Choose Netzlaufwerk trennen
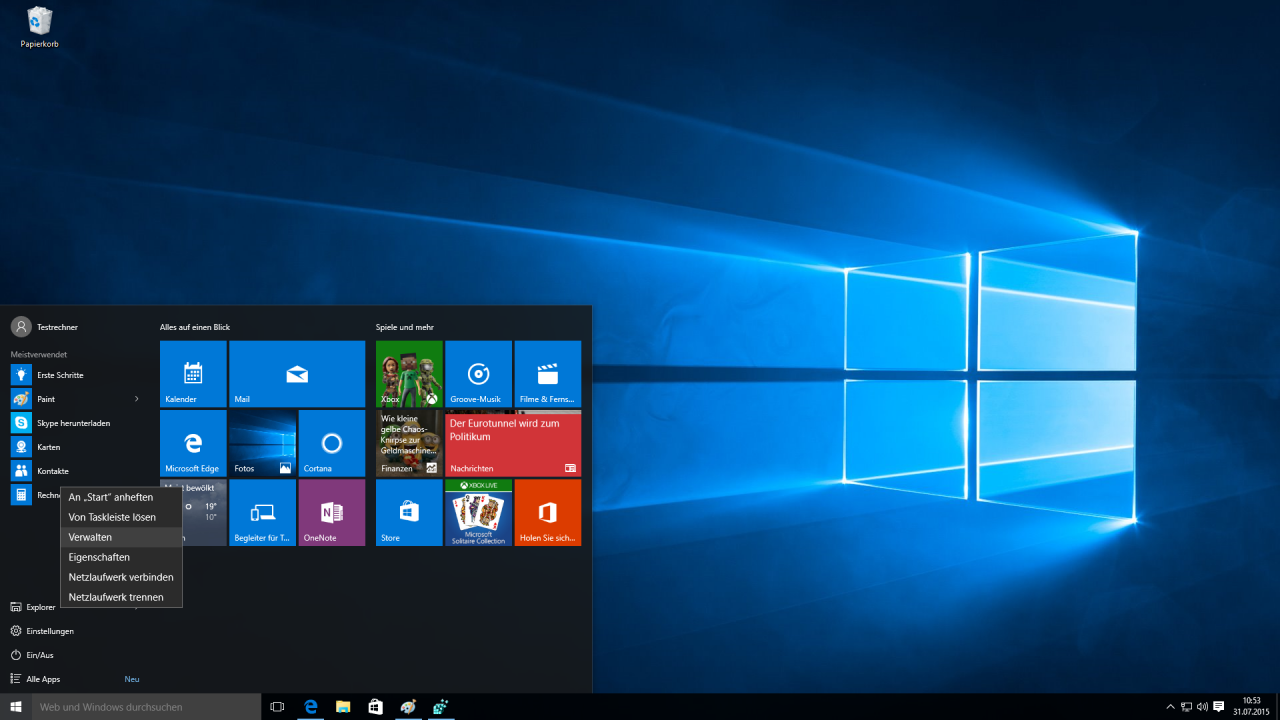The width and height of the screenshot is (1280, 720). (122, 597)
